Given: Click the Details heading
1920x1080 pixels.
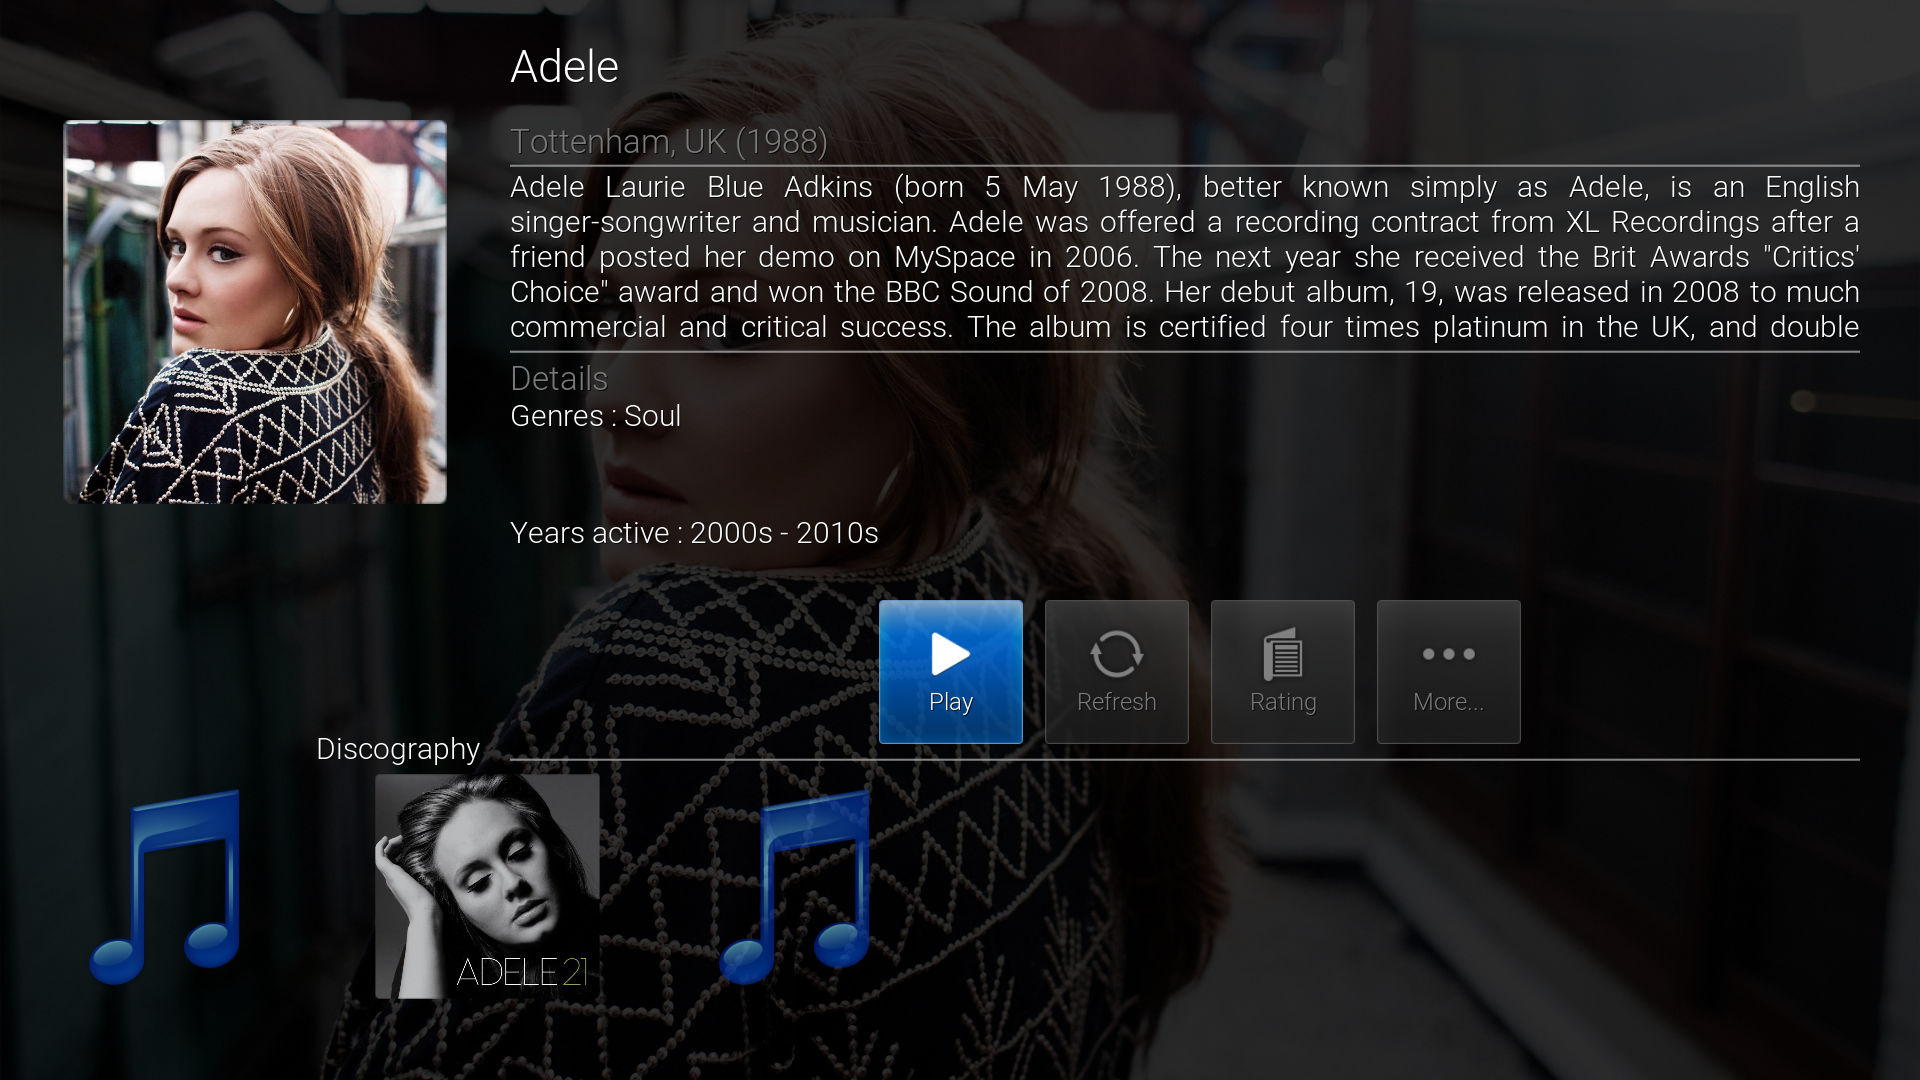Looking at the screenshot, I should coord(559,379).
